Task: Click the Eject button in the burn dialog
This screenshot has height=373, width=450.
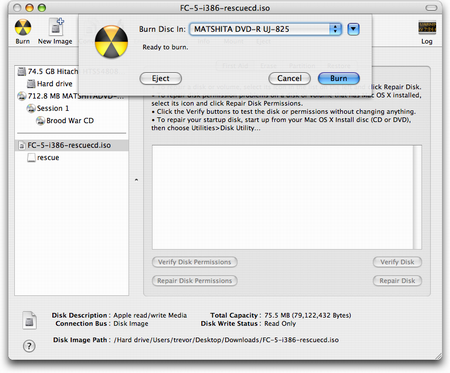Action: pos(160,78)
